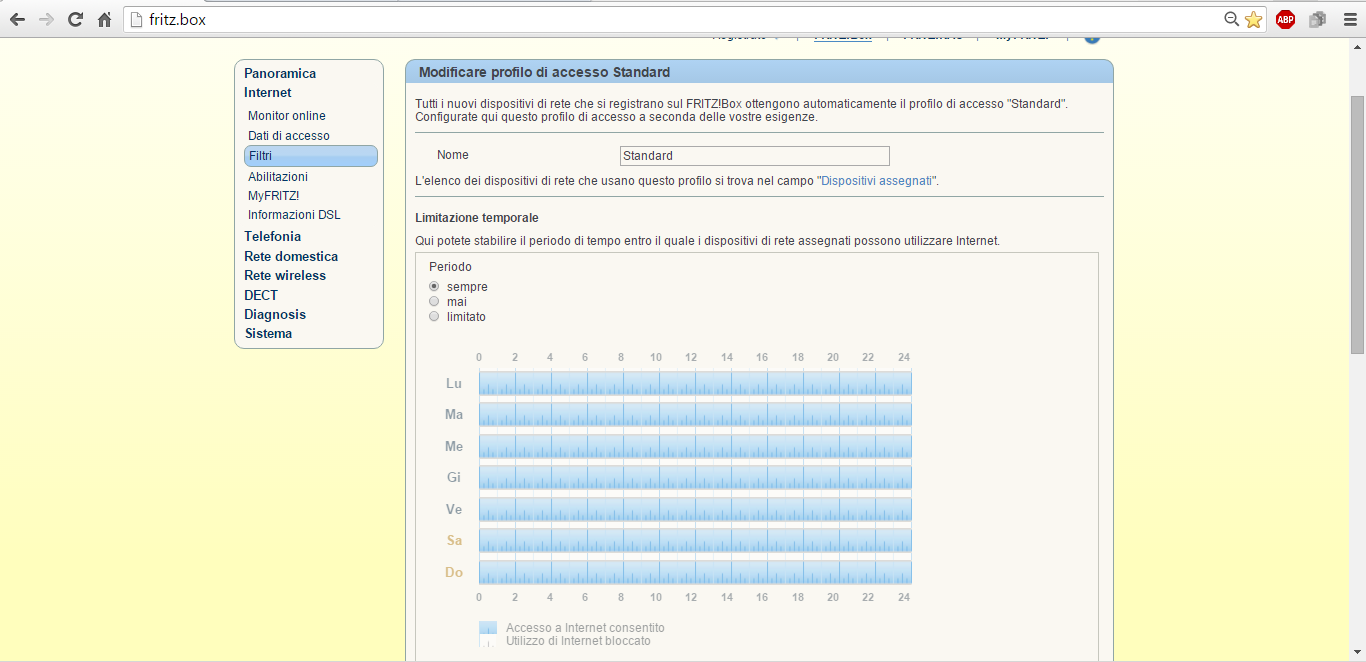1366x662 pixels.
Task: Follow the 'Dispositivi assegnati' link
Action: [876, 181]
